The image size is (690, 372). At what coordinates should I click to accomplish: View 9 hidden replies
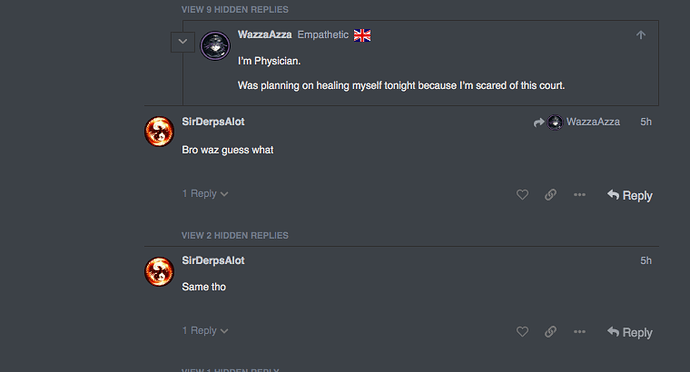coord(235,10)
